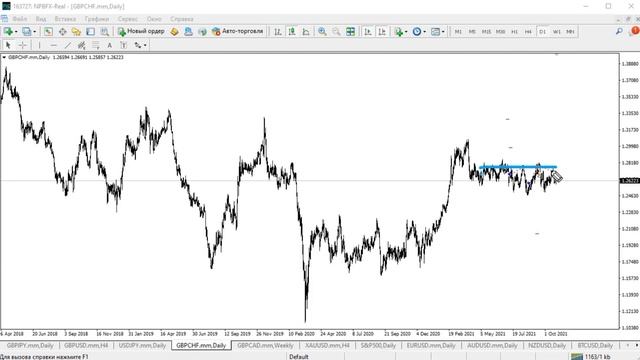Open the Вид menu

[41, 19]
